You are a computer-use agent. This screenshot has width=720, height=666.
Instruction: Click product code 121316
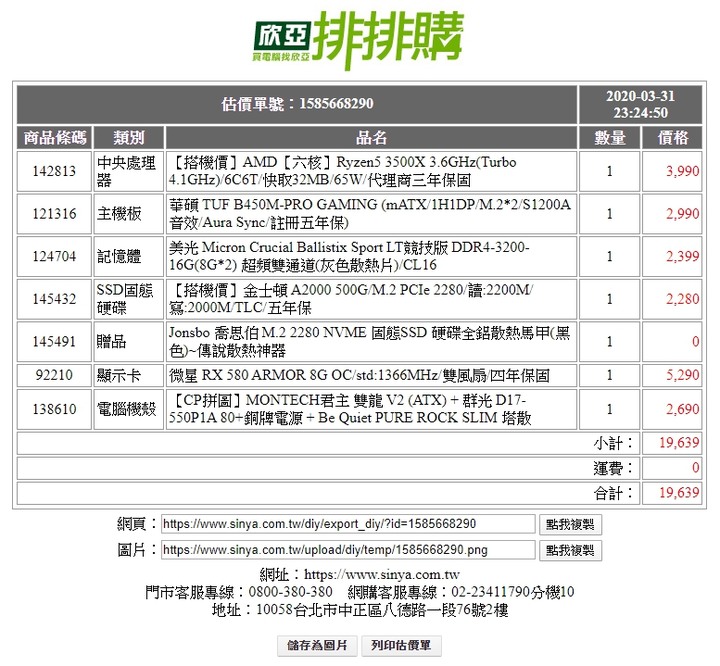tap(54, 214)
